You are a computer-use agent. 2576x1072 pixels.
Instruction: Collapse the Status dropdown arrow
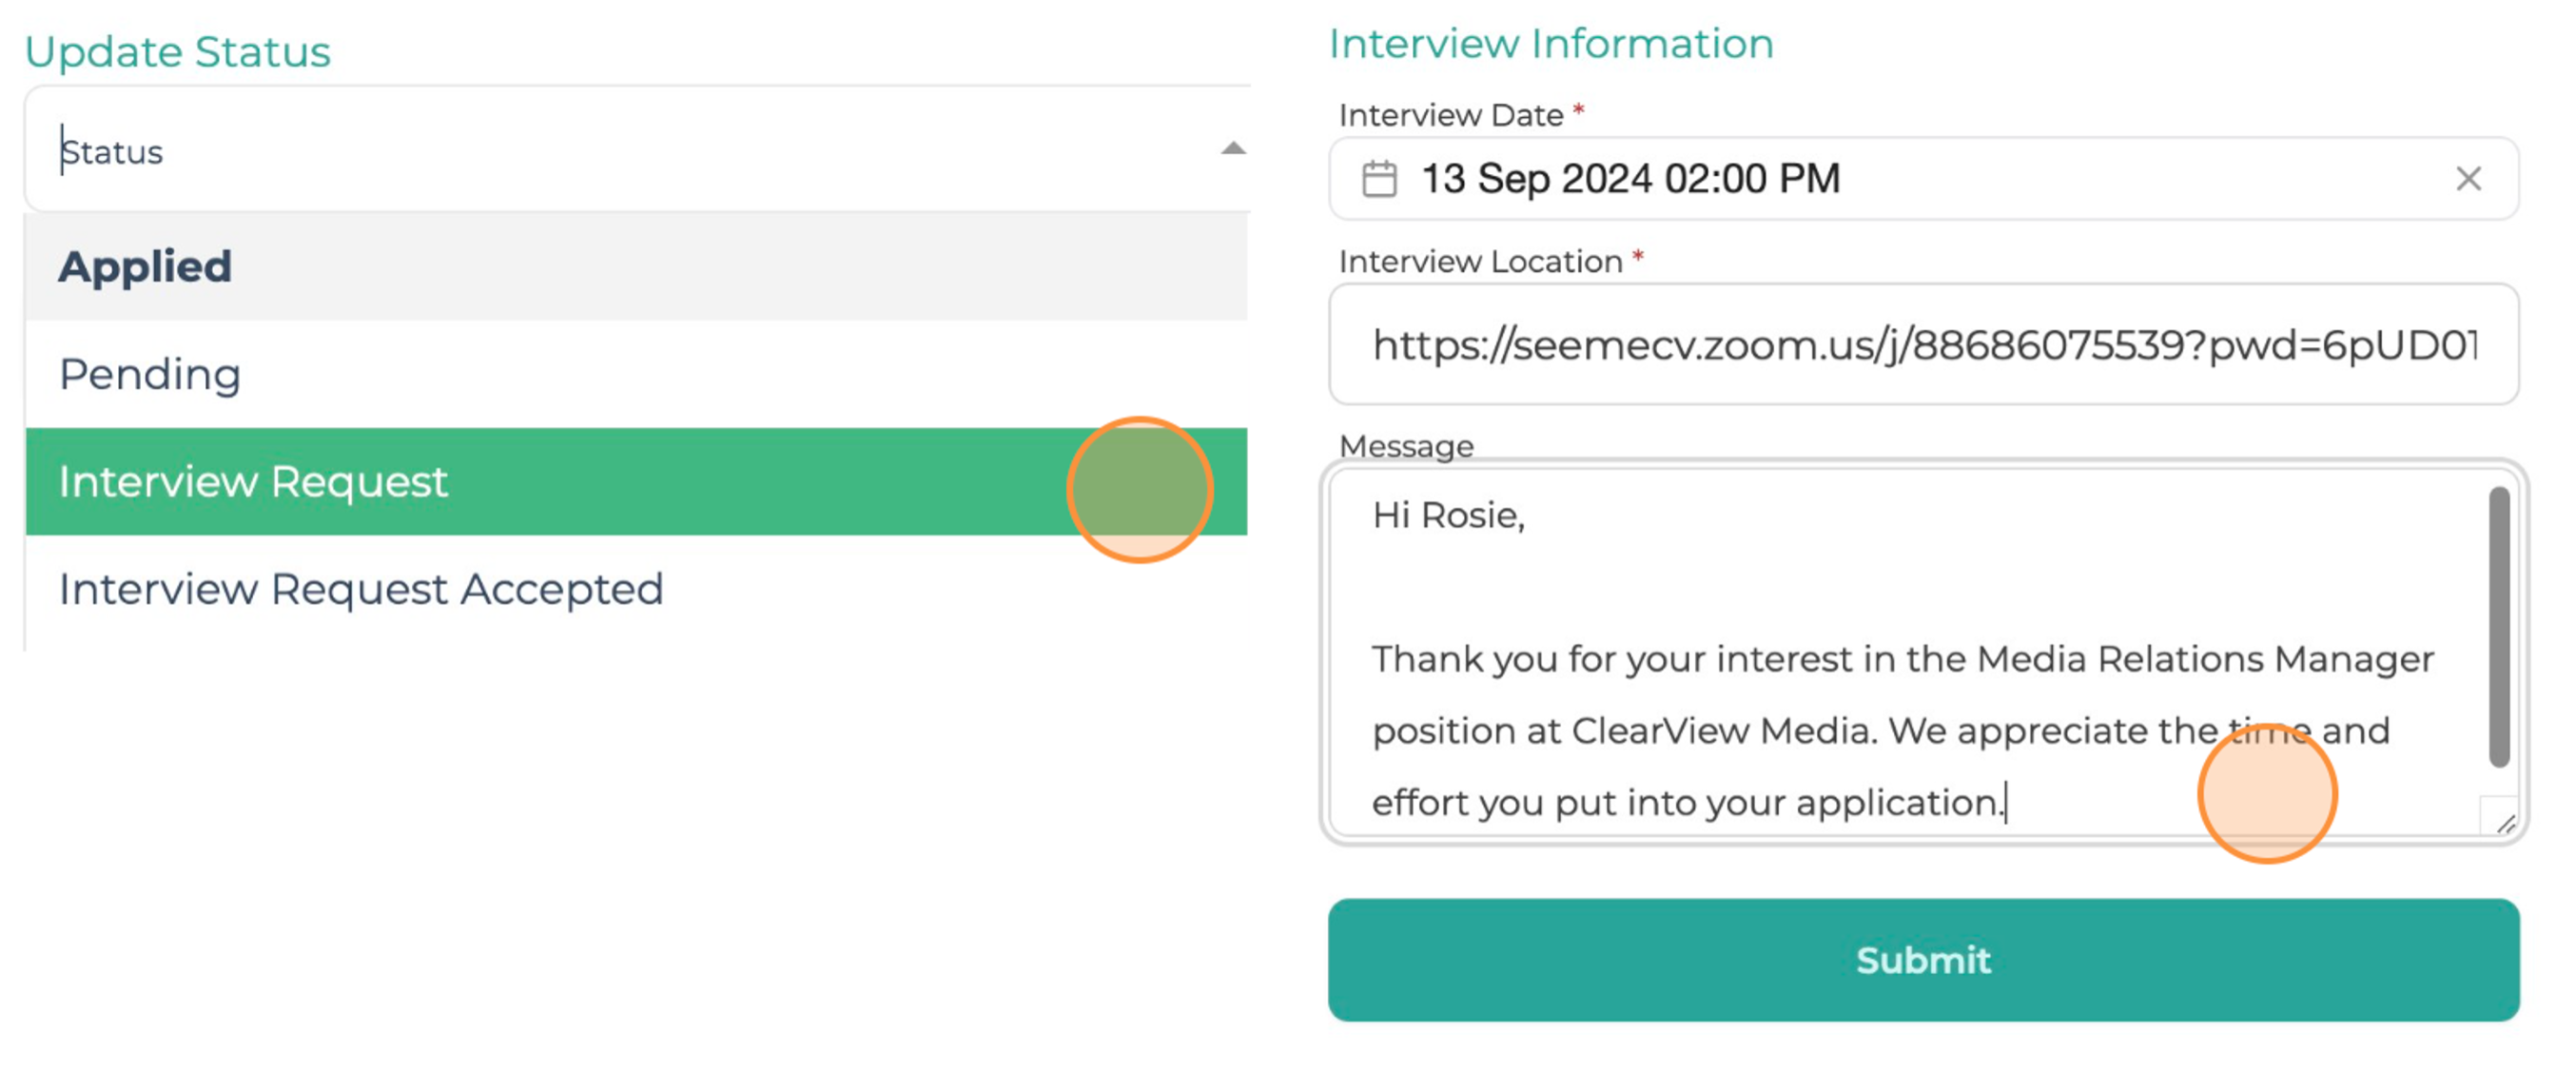(1233, 149)
